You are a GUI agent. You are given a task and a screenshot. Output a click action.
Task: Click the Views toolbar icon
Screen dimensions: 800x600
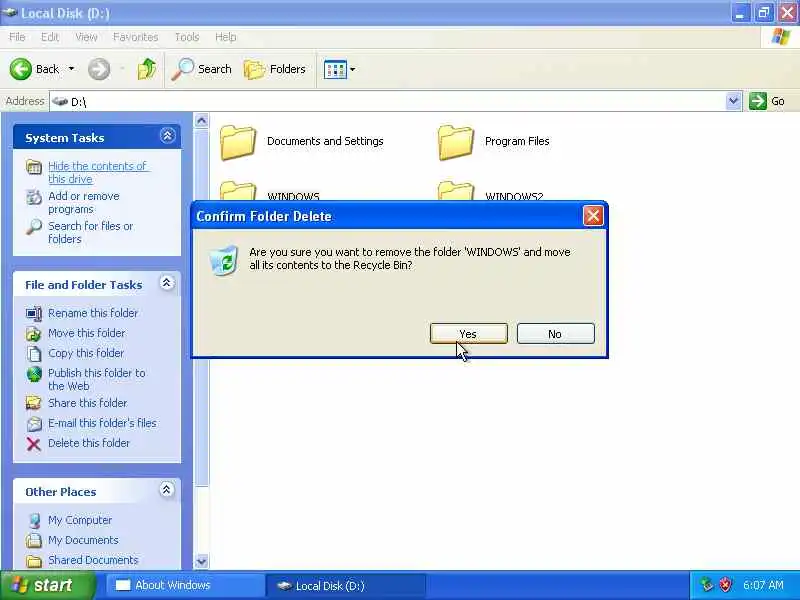pos(335,69)
